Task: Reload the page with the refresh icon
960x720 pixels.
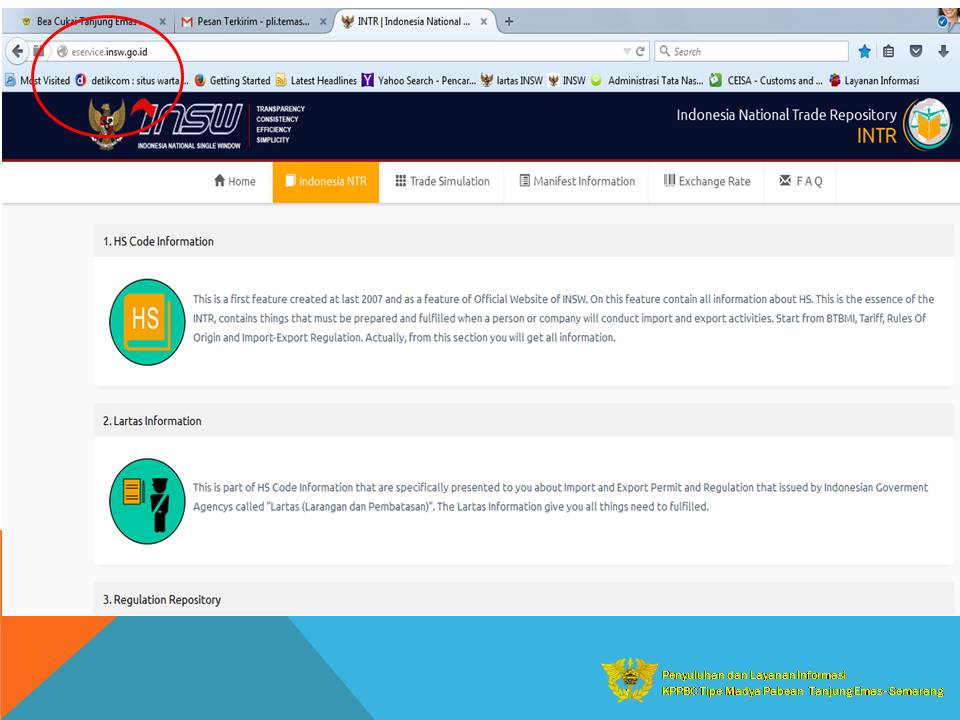Action: 640,51
